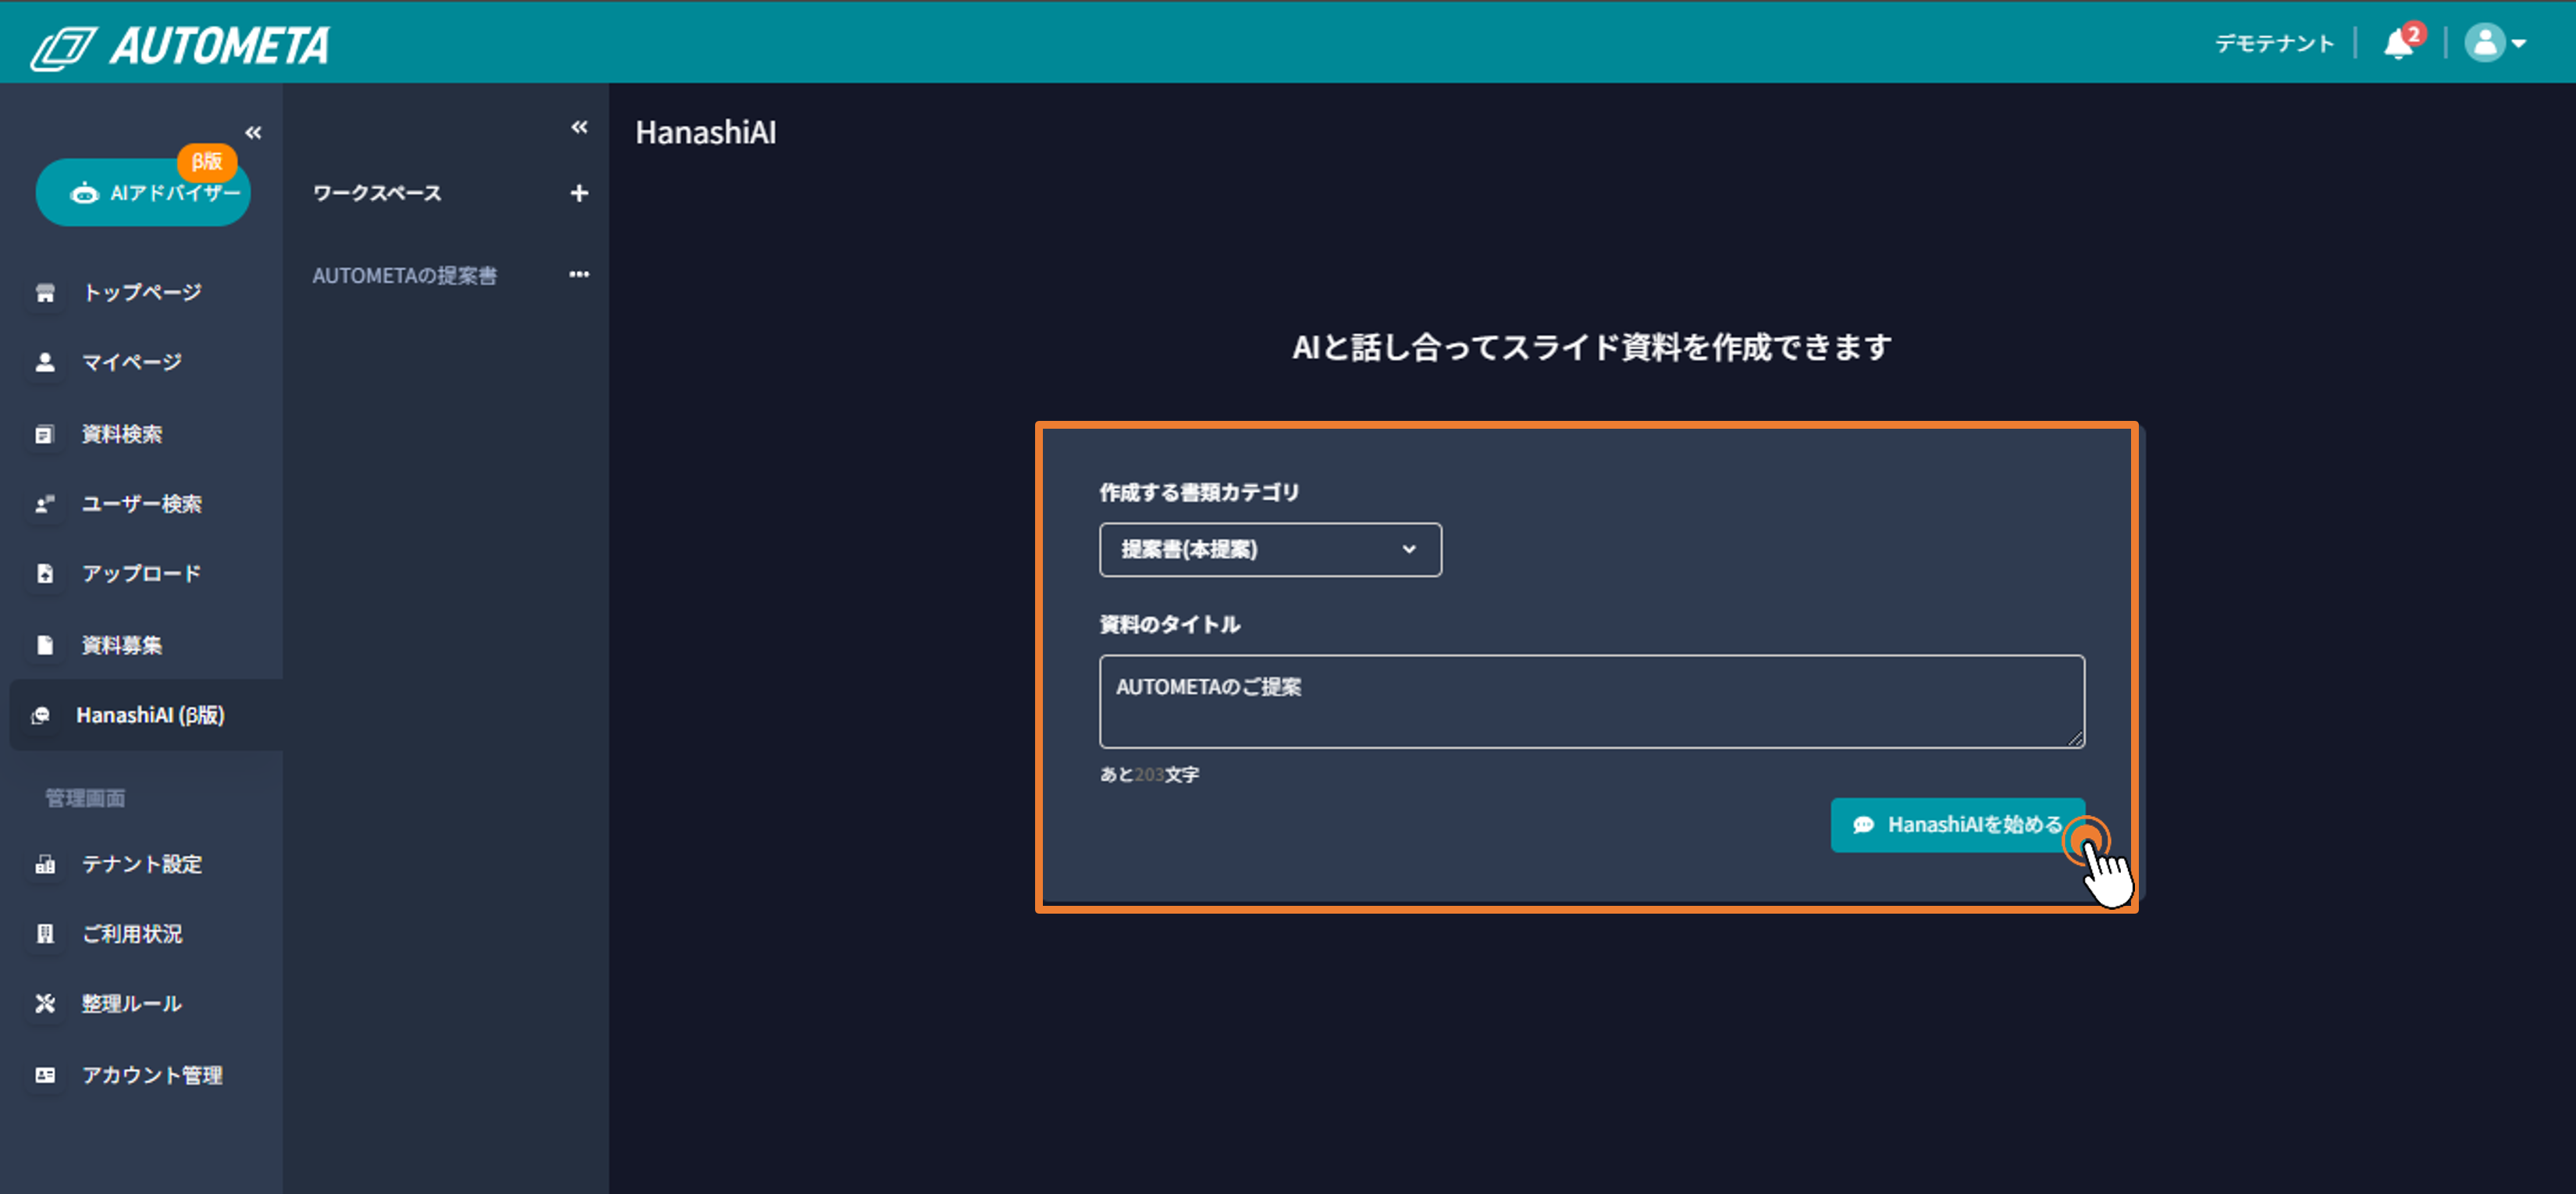Open AUTOMETAの提案書 workspace
This screenshot has height=1194, width=2576.
404,275
